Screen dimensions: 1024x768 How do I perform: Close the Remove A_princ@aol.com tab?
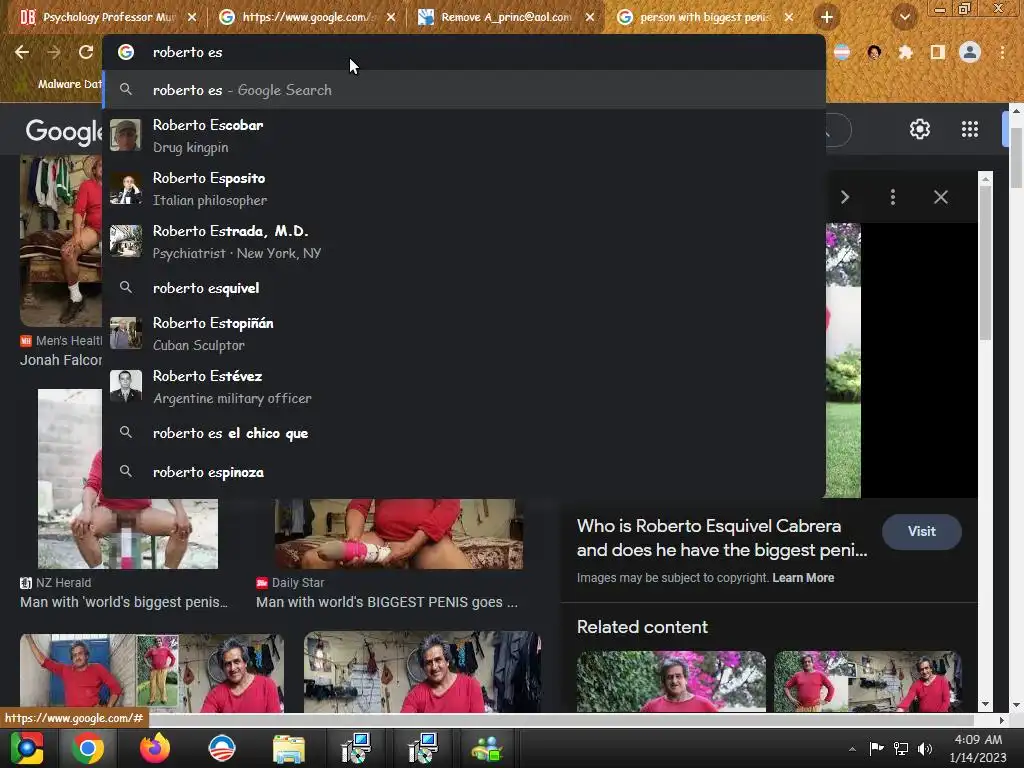[x=590, y=17]
